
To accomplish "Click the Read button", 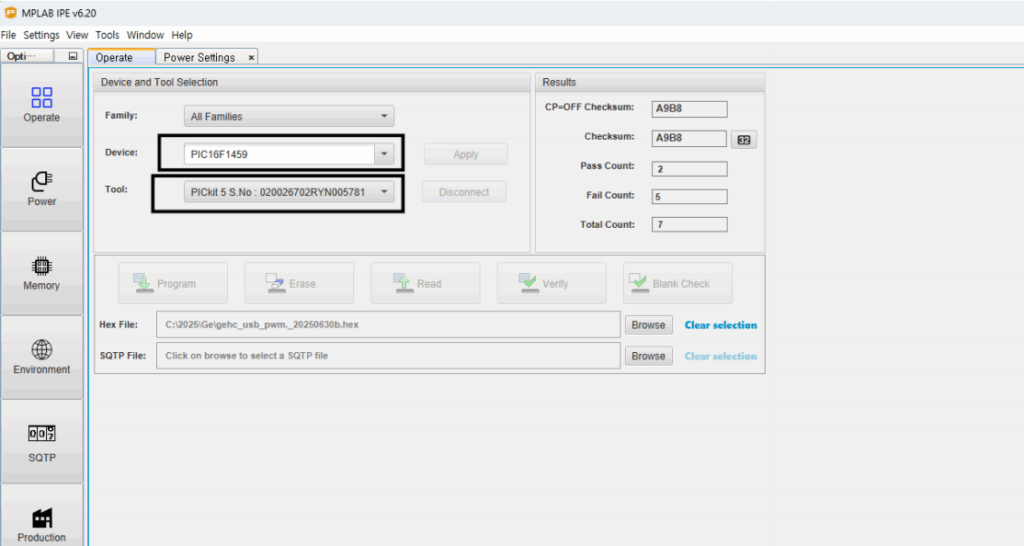I will click(425, 283).
